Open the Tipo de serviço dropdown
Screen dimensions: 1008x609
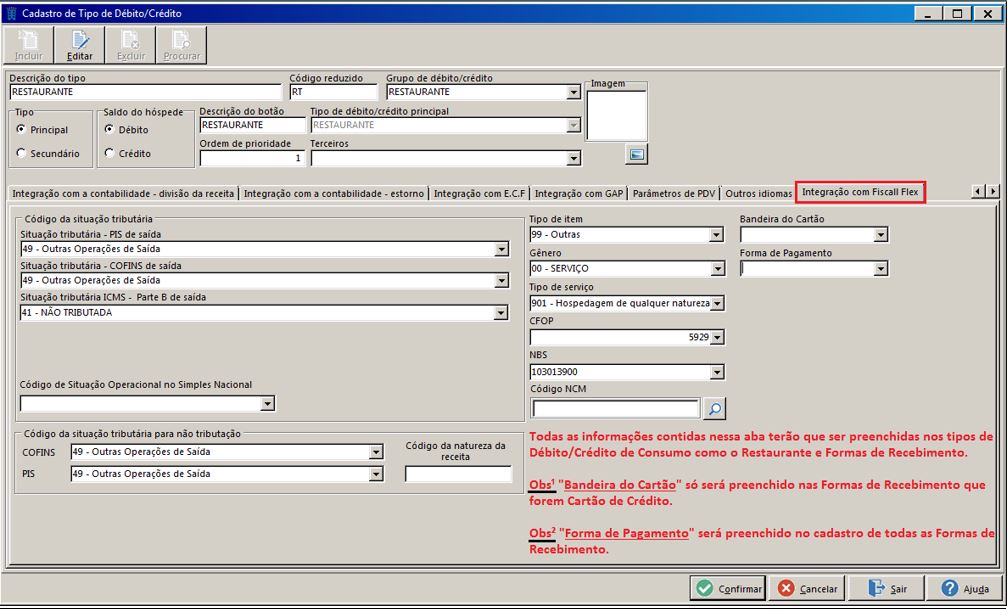click(717, 304)
